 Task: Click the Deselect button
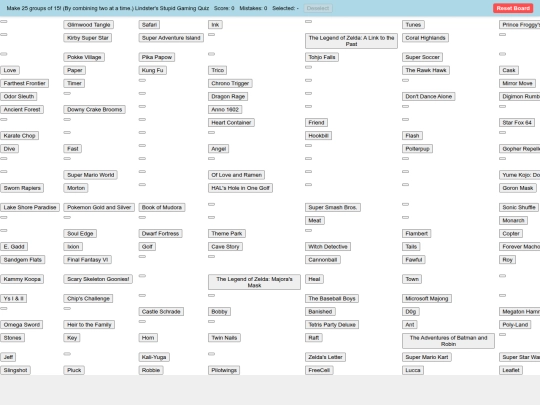(x=318, y=8)
